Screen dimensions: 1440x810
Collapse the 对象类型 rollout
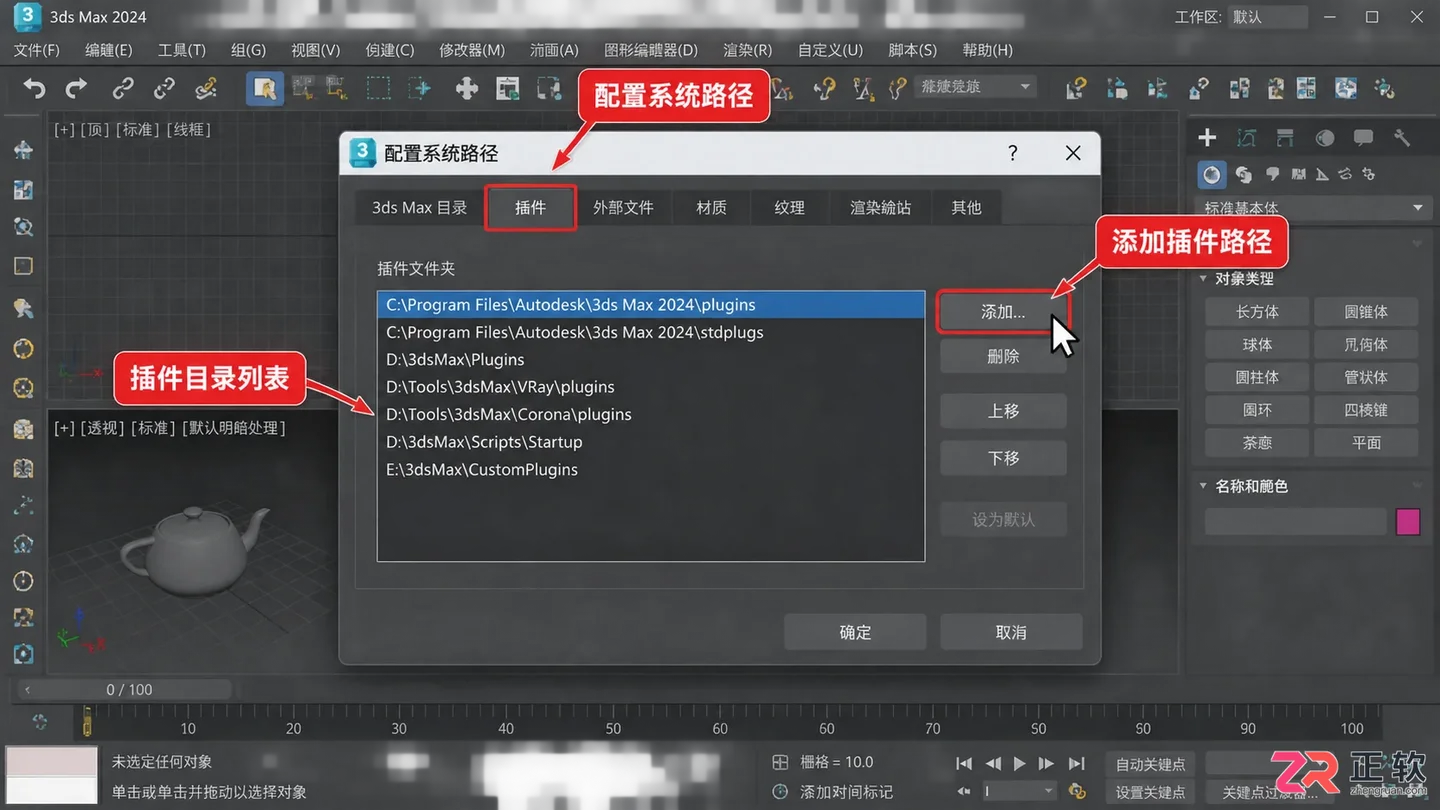tap(1203, 279)
